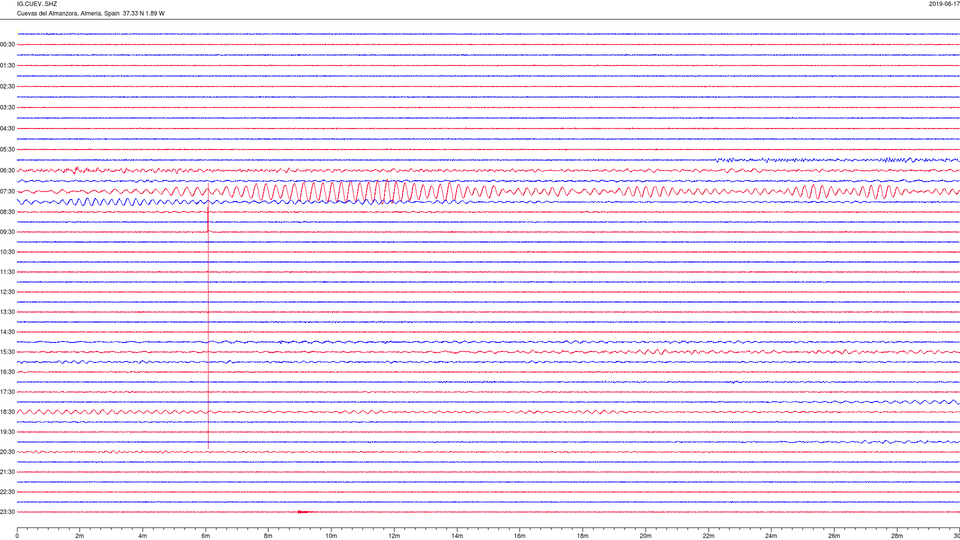Select the 11:30 time label

click(7, 272)
